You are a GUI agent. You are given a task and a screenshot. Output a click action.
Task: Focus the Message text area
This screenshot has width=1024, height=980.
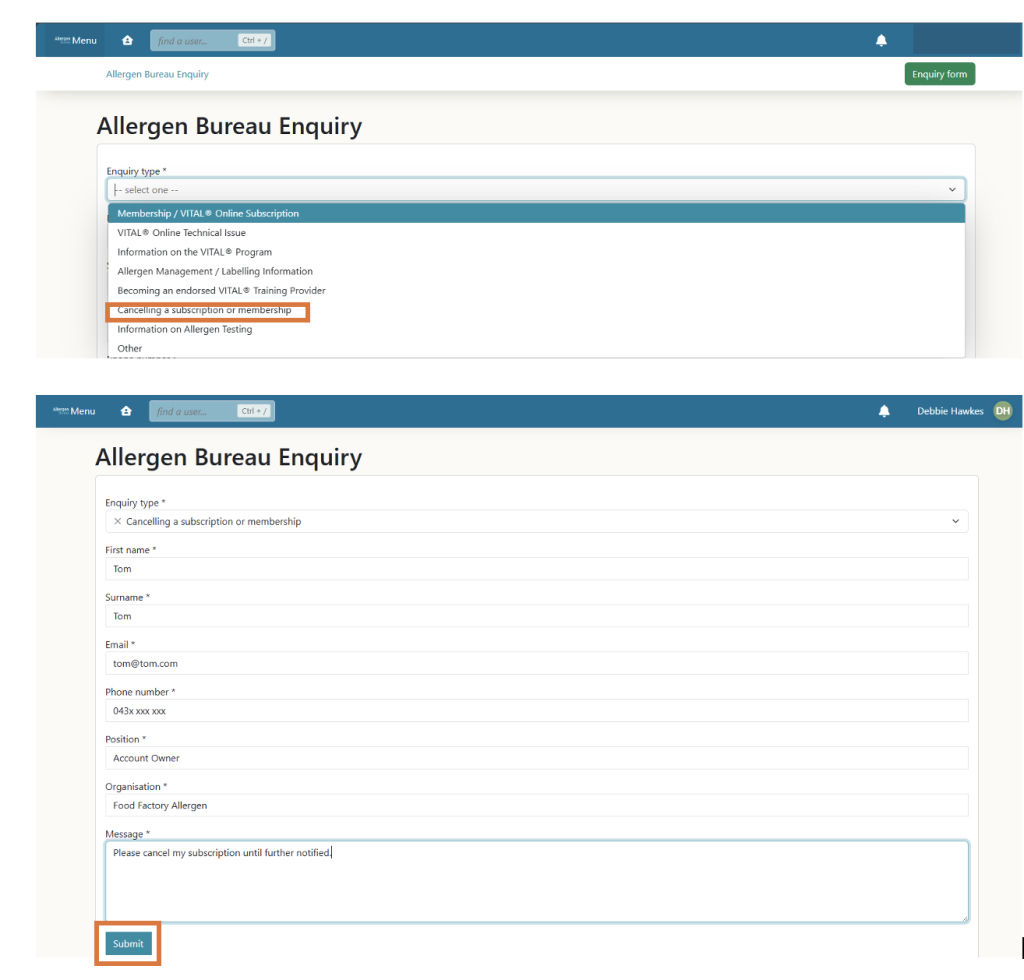tap(536, 881)
